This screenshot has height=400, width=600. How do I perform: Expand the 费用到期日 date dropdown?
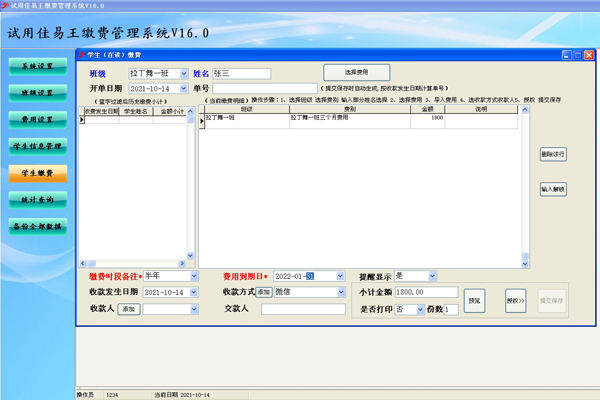340,276
